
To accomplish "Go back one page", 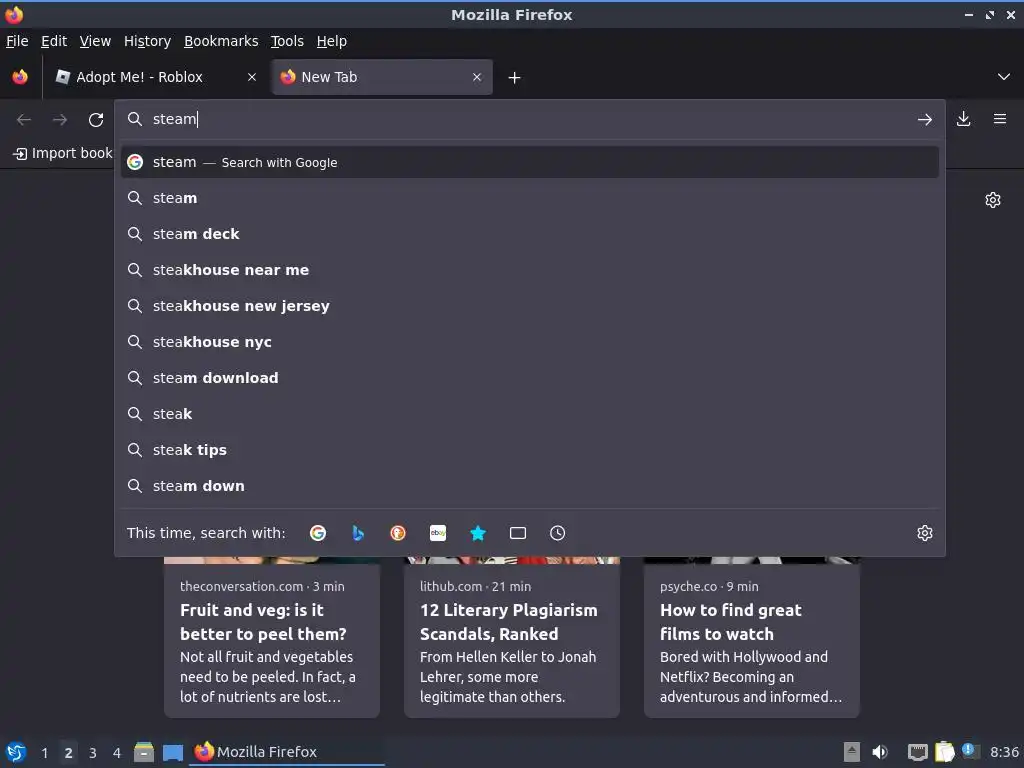I will coord(24,120).
